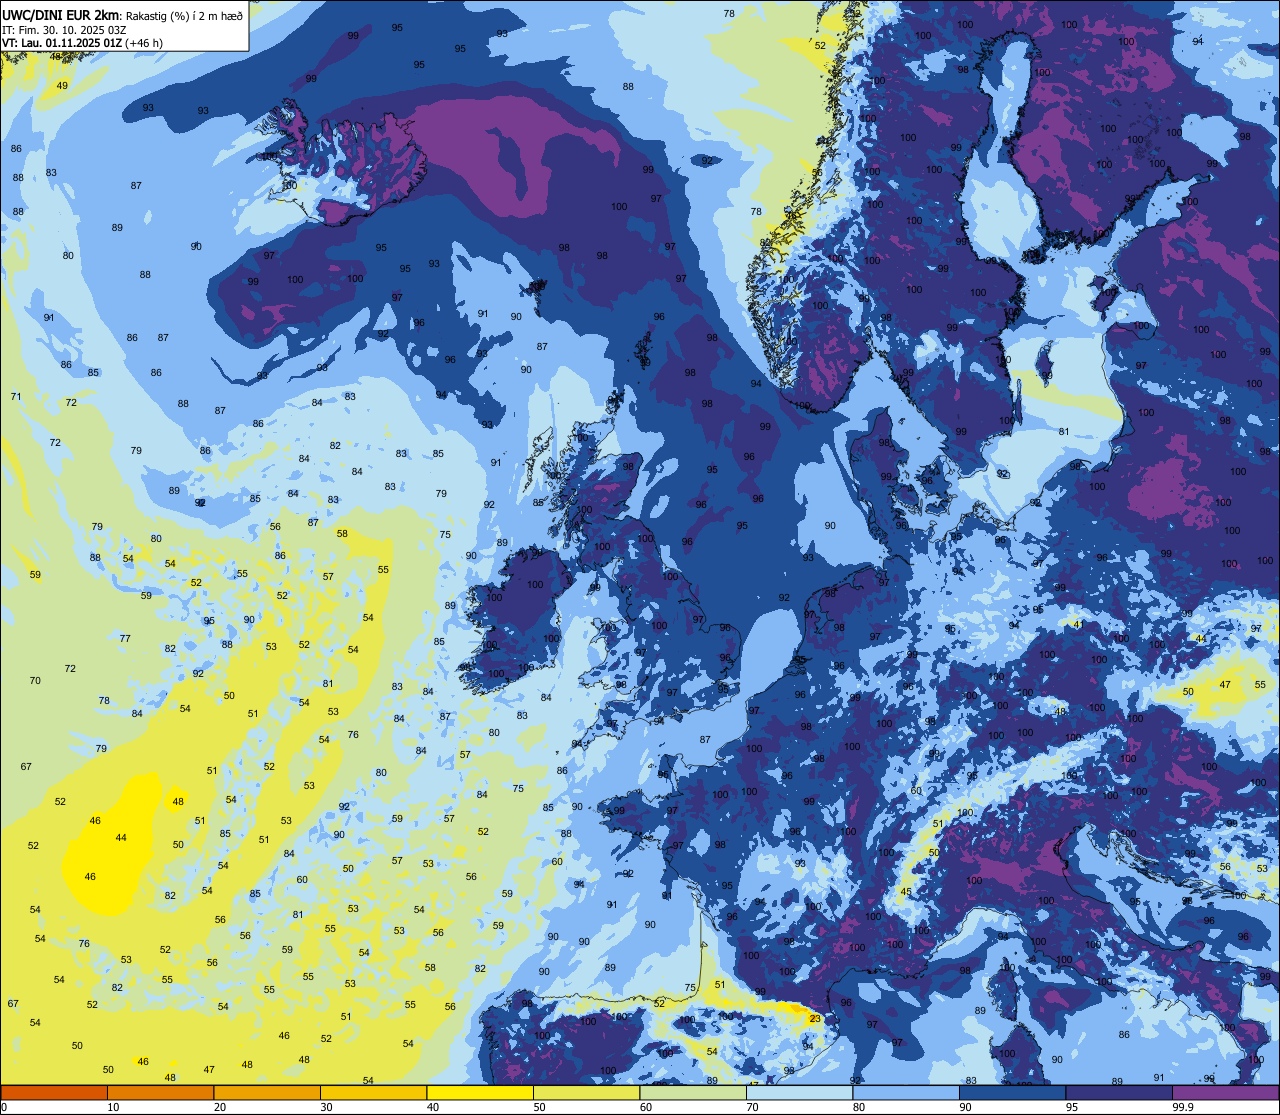Click the dark indigo 95–99.9 legend swatch

pyautogui.click(x=1119, y=1092)
